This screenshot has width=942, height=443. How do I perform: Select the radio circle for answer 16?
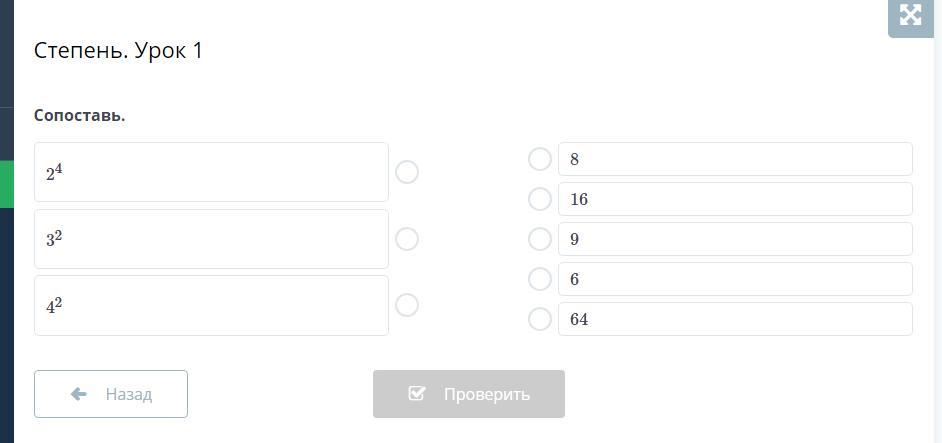pyautogui.click(x=540, y=199)
